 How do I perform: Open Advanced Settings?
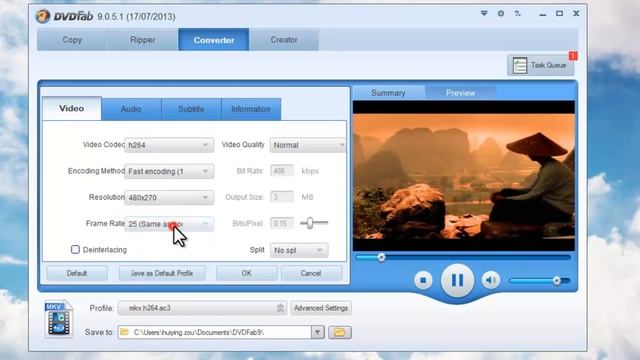pyautogui.click(x=321, y=308)
